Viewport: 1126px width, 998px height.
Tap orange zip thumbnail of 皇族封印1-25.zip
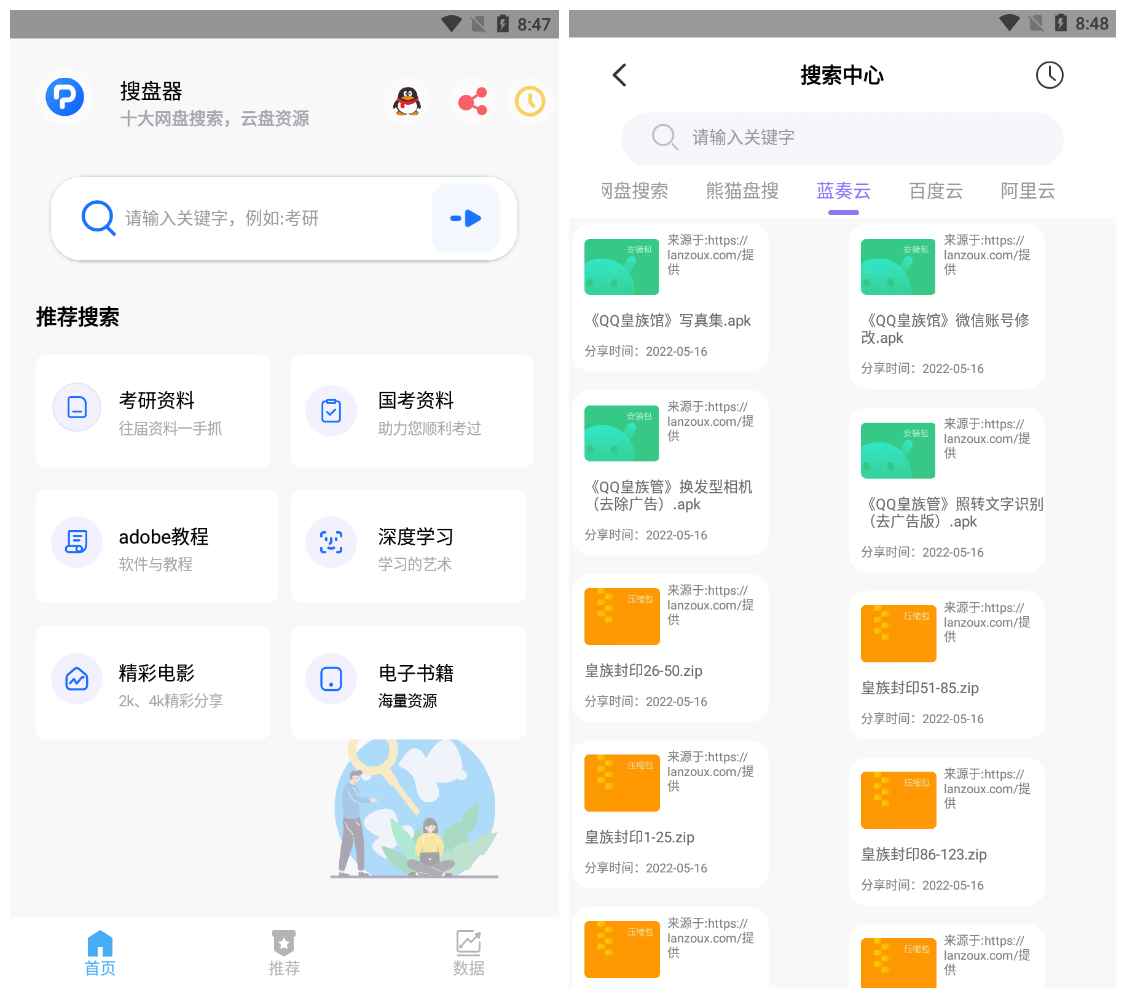[621, 783]
